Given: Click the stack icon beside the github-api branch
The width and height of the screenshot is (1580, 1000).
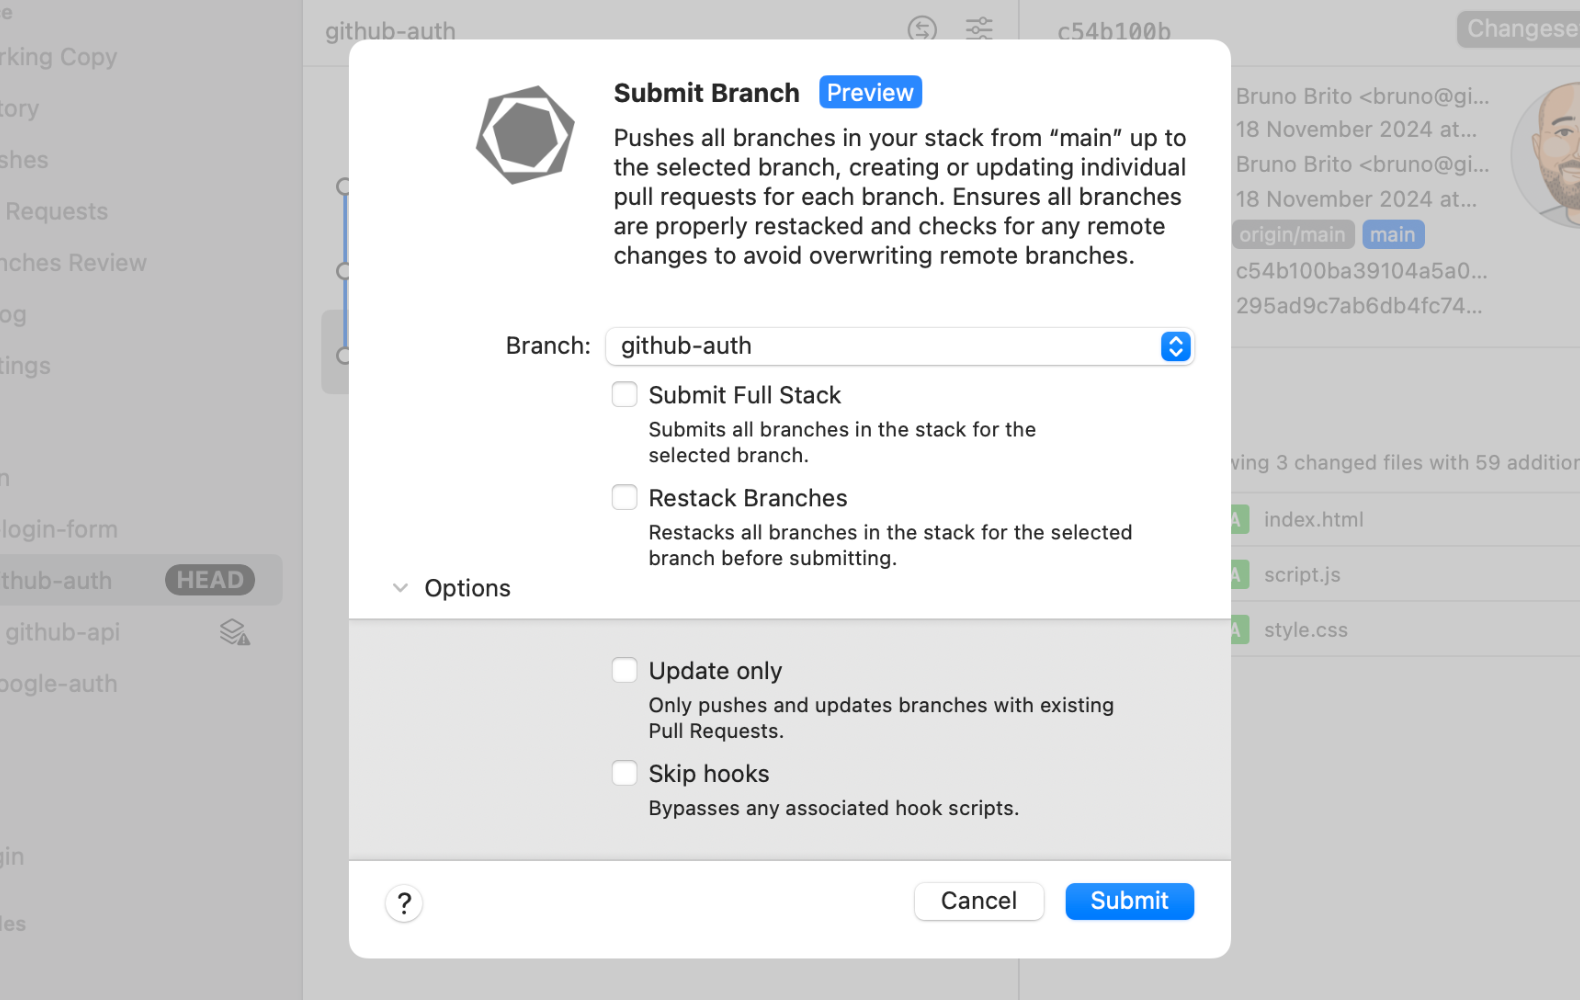Looking at the screenshot, I should 234,631.
